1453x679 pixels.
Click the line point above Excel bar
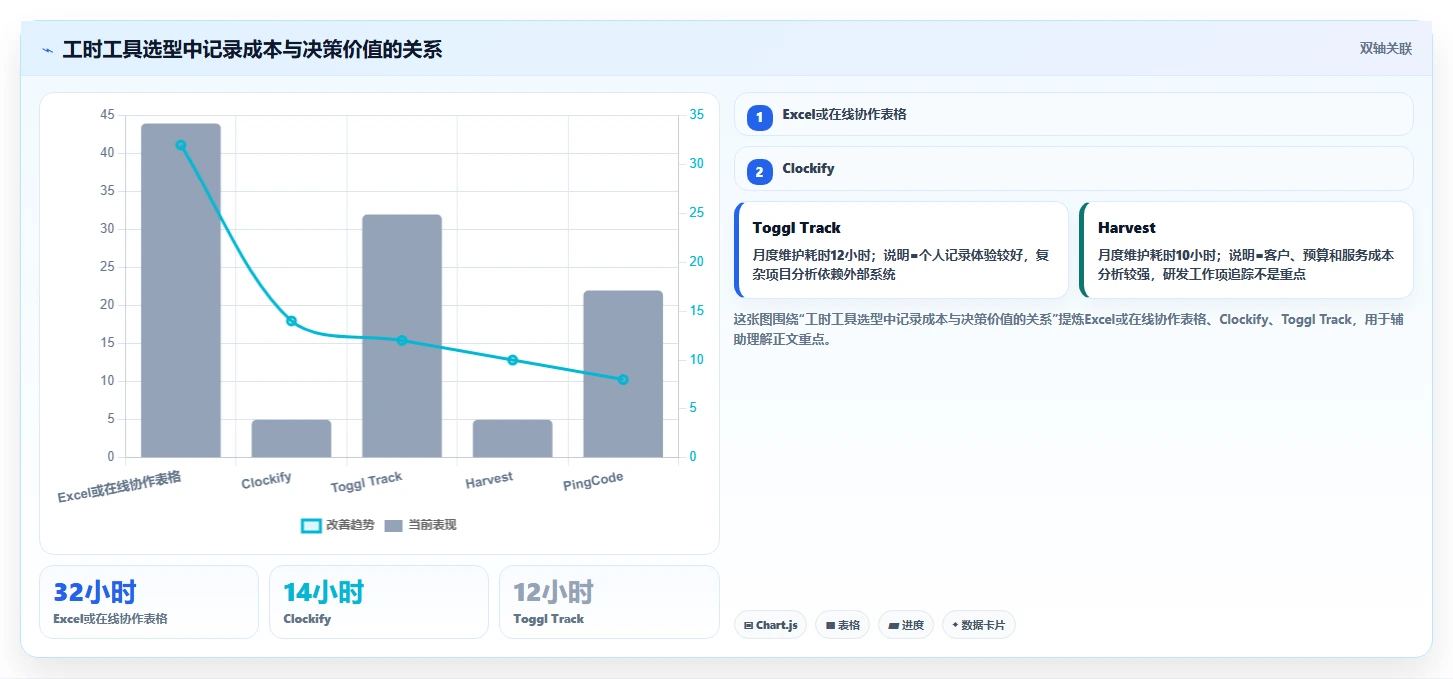point(181,145)
